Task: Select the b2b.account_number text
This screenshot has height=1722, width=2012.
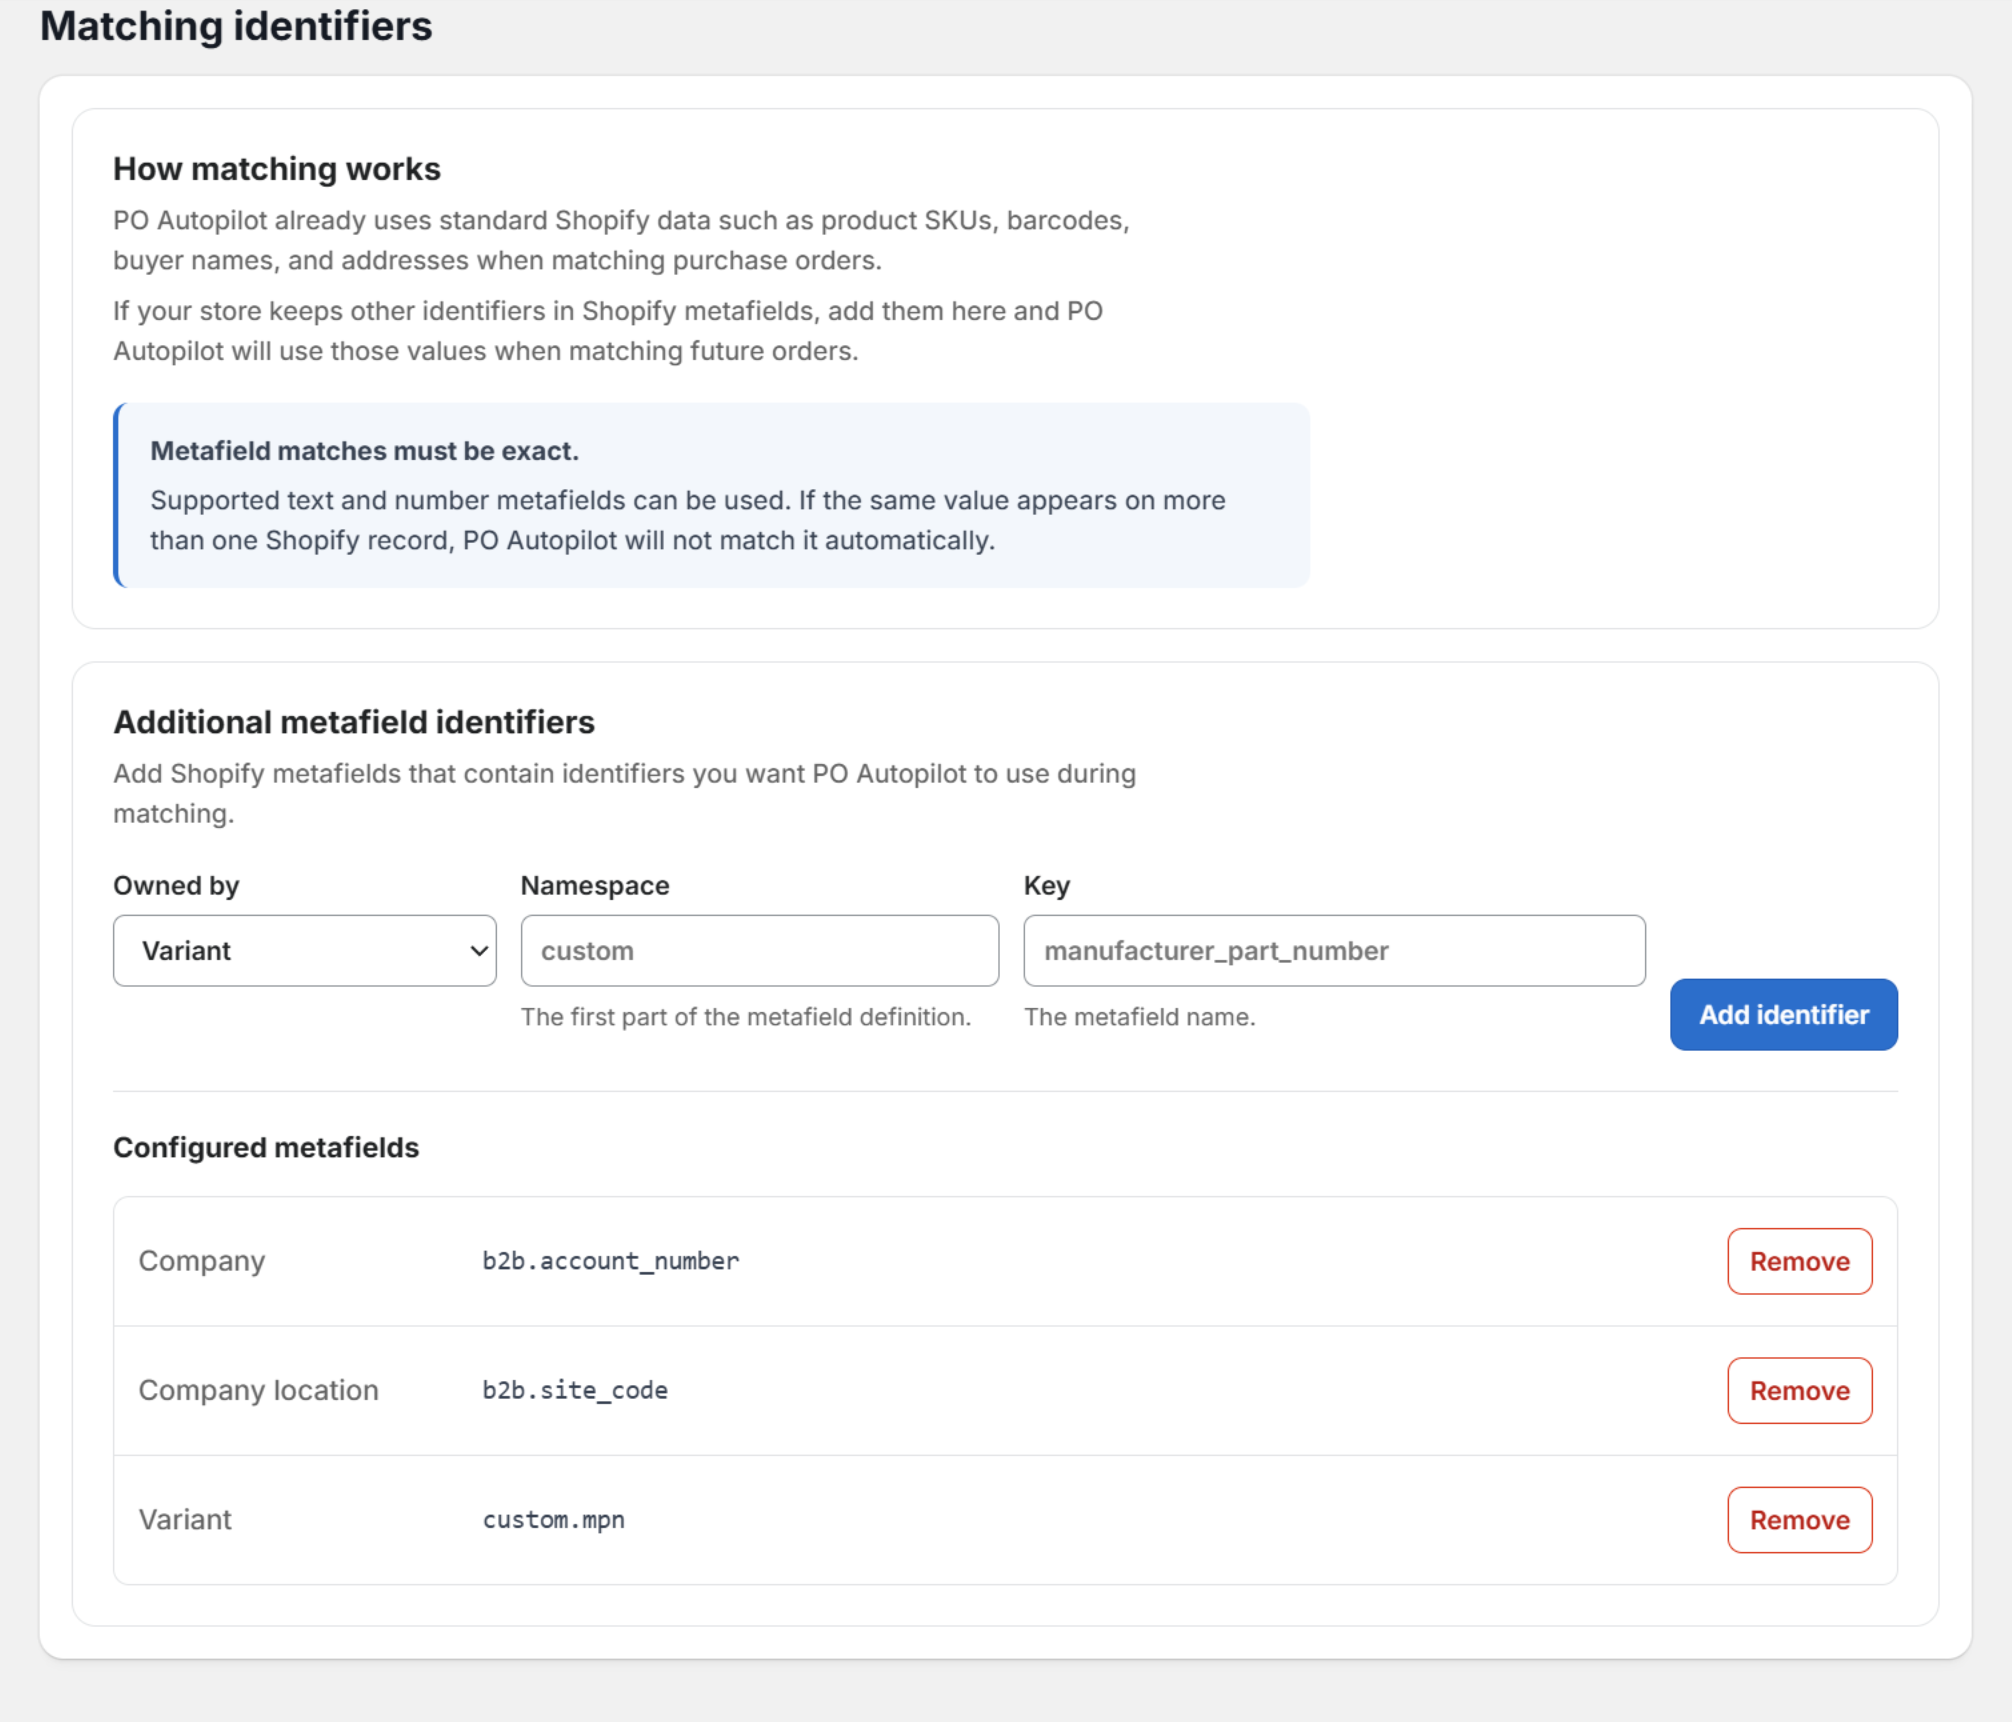Action: [610, 1261]
